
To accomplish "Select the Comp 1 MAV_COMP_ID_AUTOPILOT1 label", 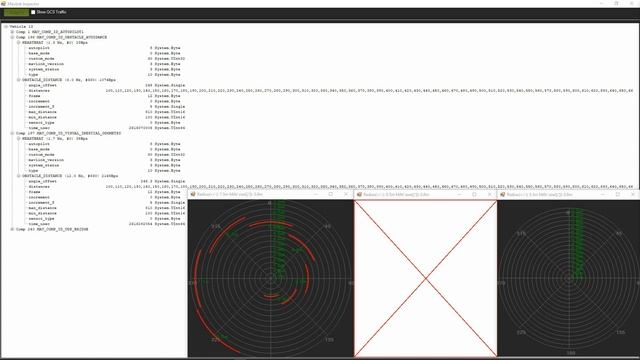I will (50, 32).
